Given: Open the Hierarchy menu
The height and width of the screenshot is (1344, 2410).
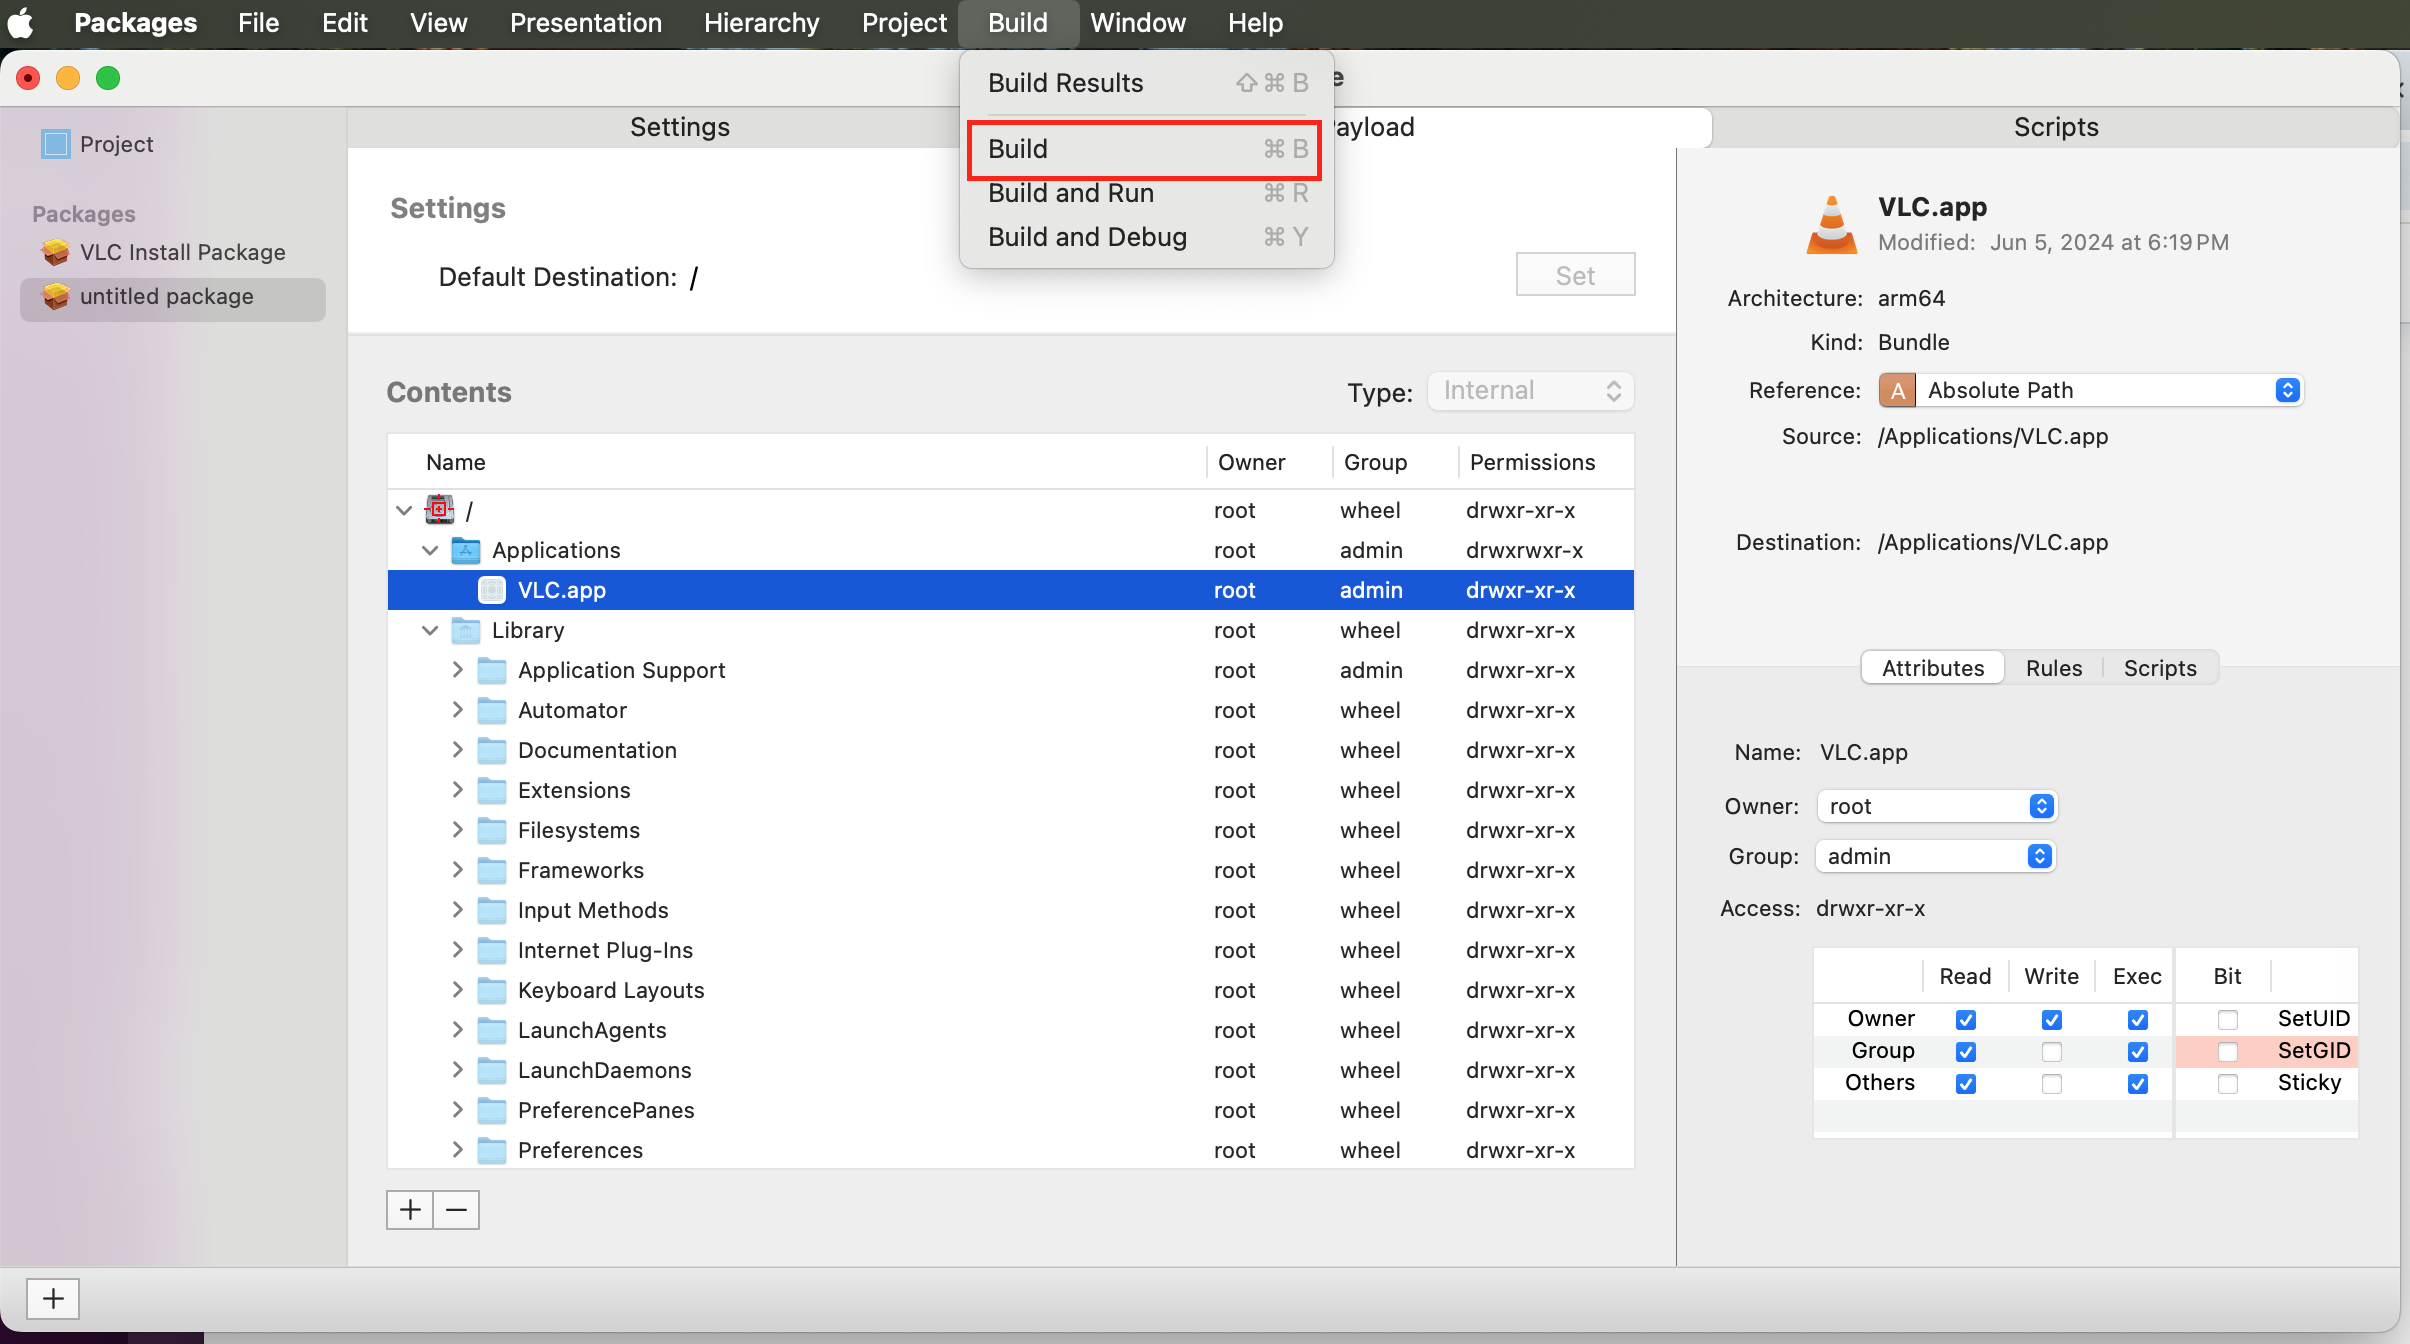Looking at the screenshot, I should coord(761,23).
